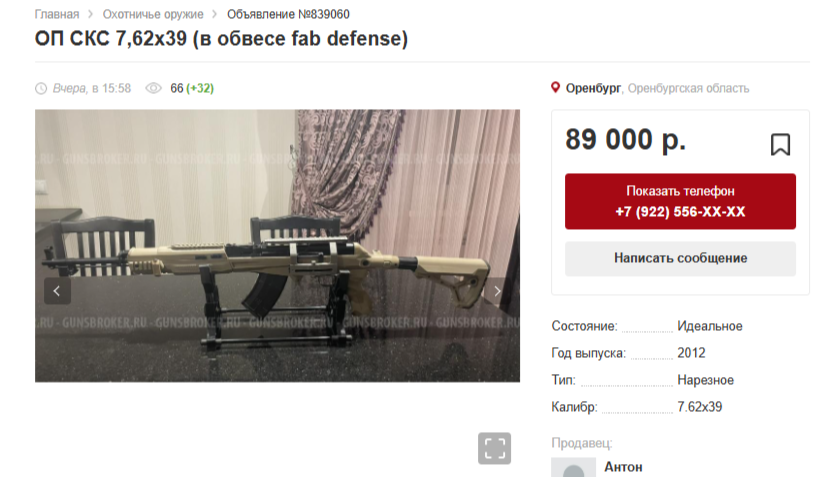This screenshot has height=477, width=822.
Task: Go to the previous photo with left arrow
Action: [57, 291]
